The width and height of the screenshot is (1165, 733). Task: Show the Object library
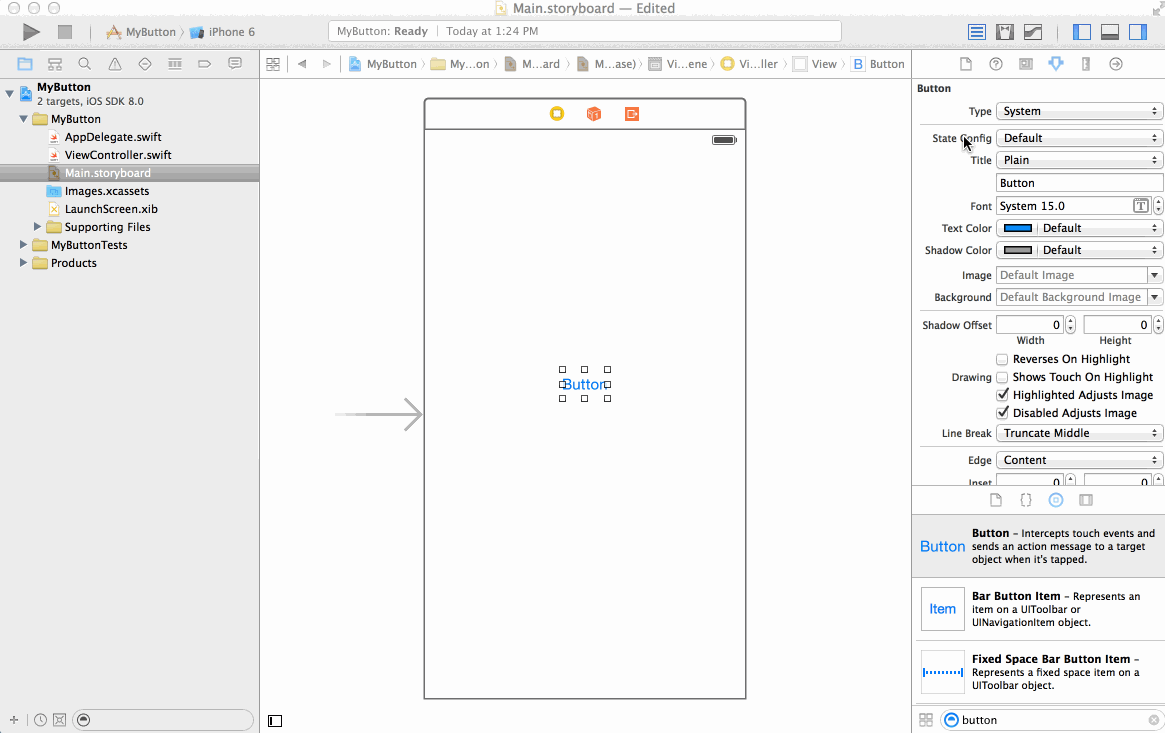click(1056, 500)
